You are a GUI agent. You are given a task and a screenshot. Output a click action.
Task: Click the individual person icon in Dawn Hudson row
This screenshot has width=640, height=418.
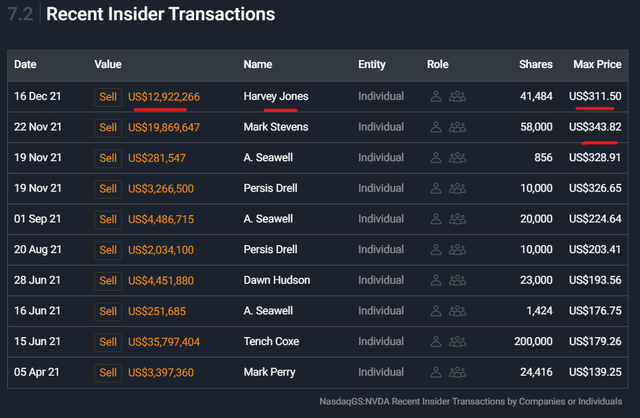point(436,281)
